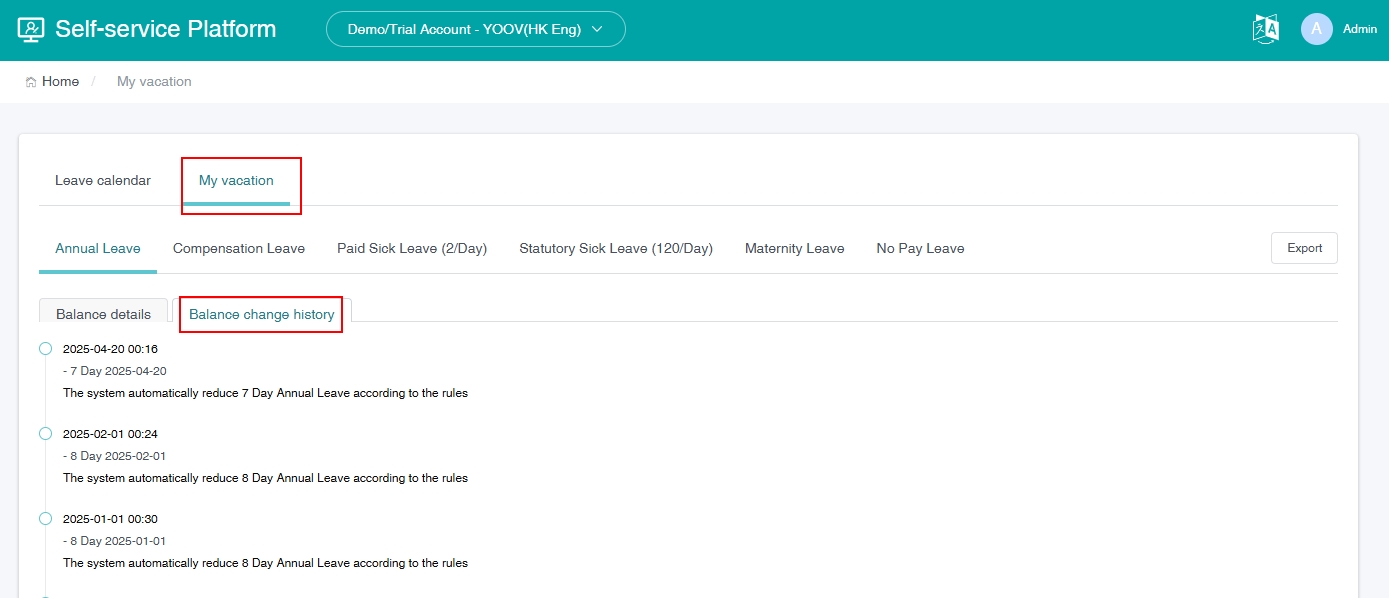Switch to Compensation Leave tab
Screen dimensions: 1389x598
tap(239, 249)
